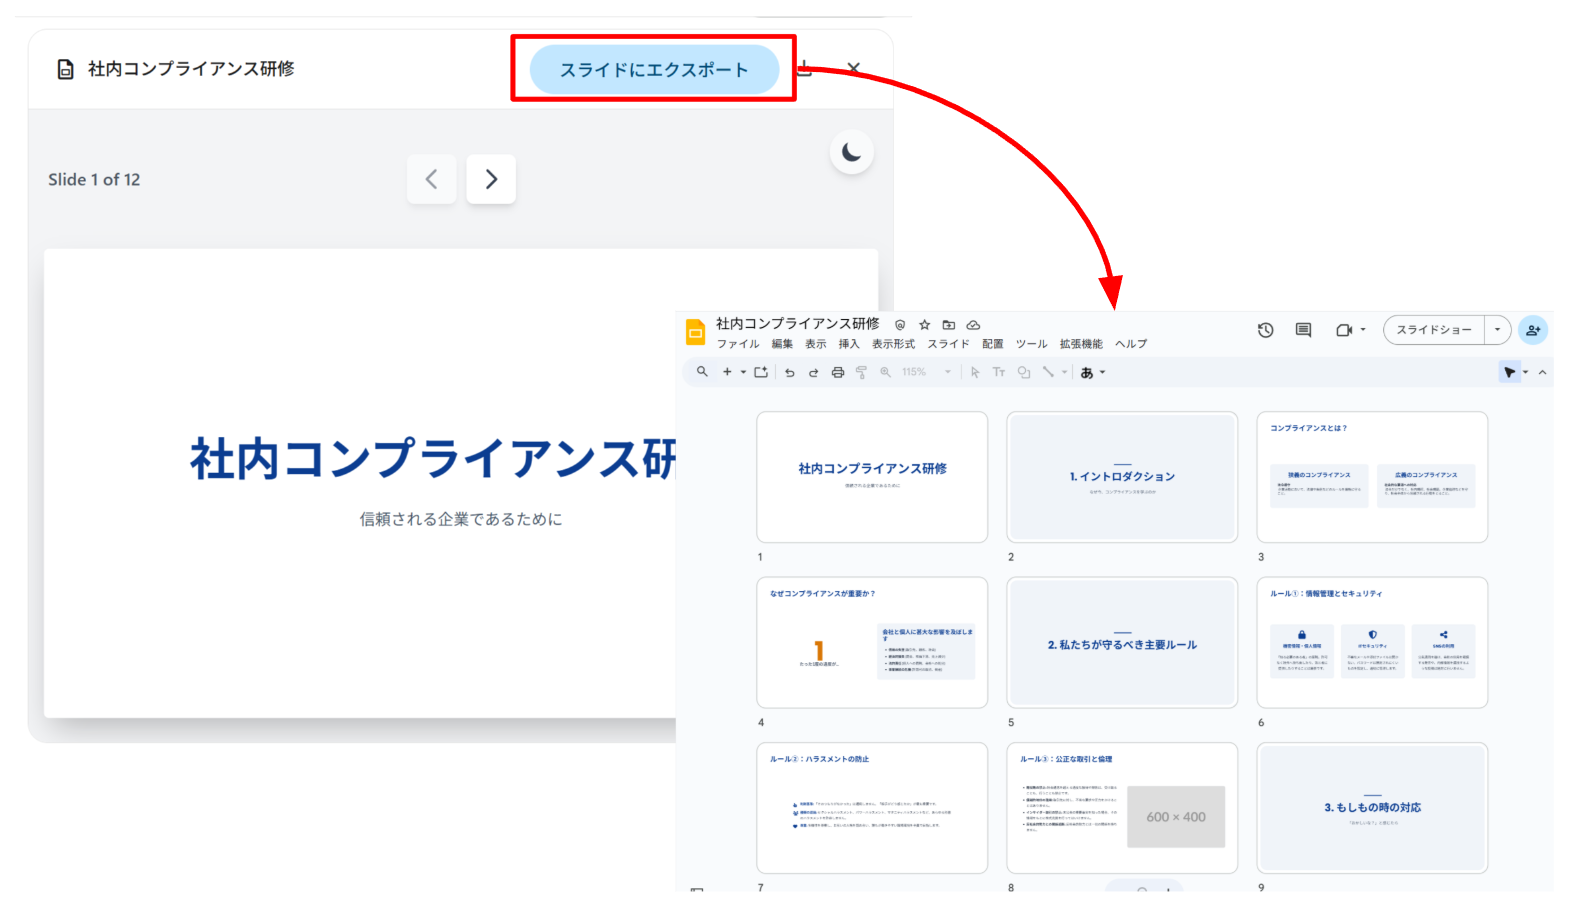Screen dimensions: 1572x912
Task: Click the pointer mode button in the toolbar
Action: [1509, 372]
